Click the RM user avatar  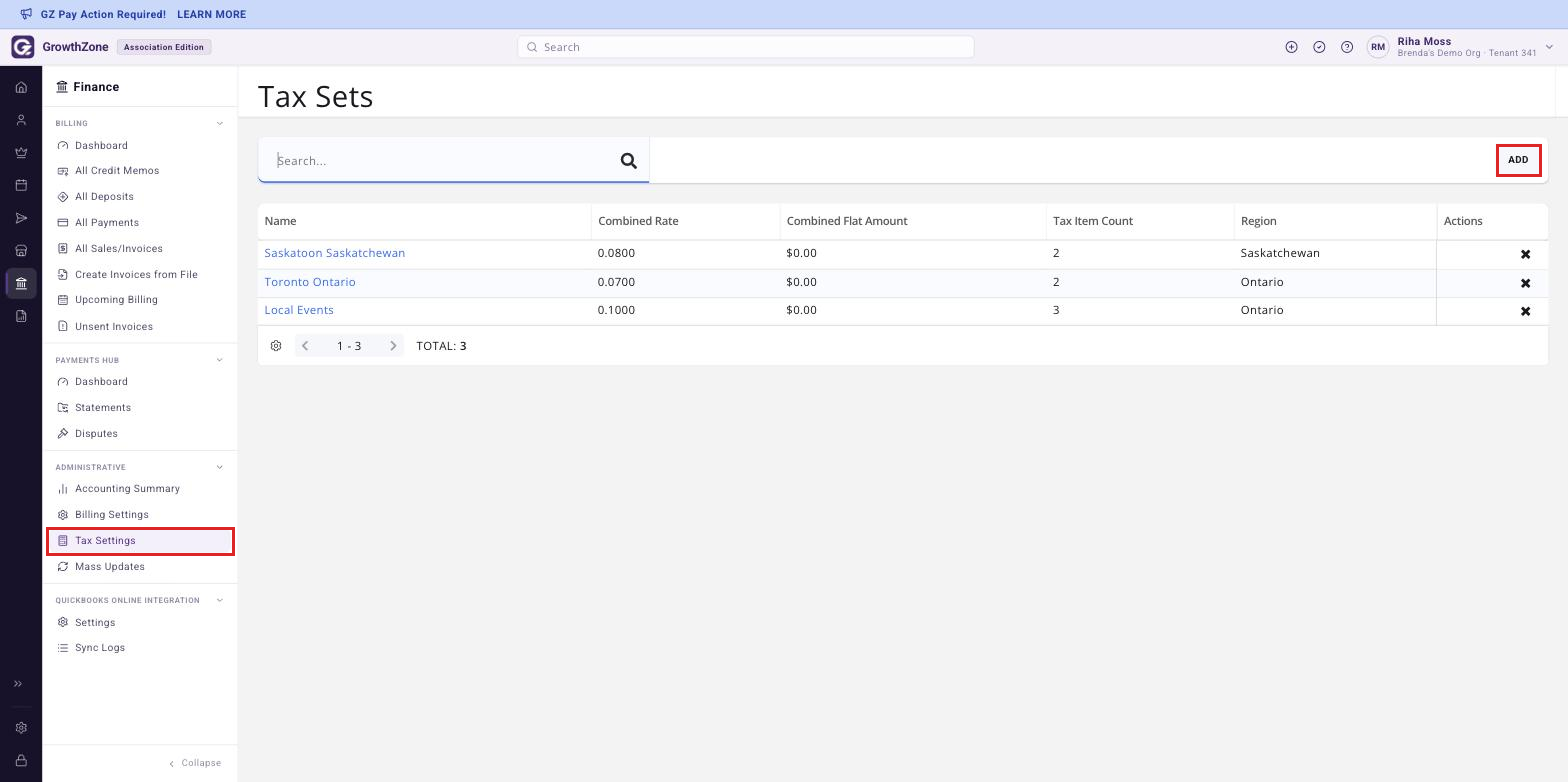(x=1378, y=47)
